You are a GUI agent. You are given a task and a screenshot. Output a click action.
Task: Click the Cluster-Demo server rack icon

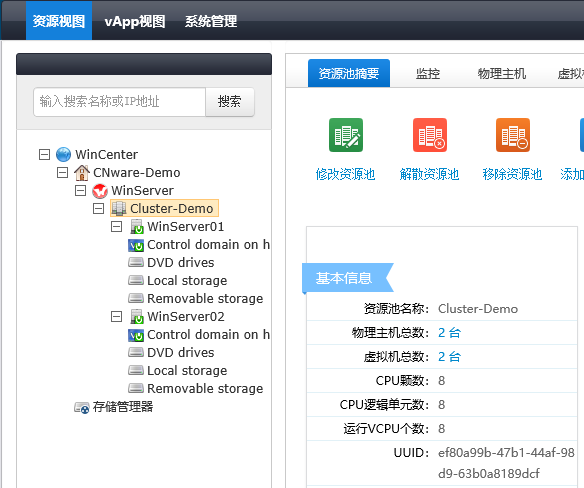119,208
